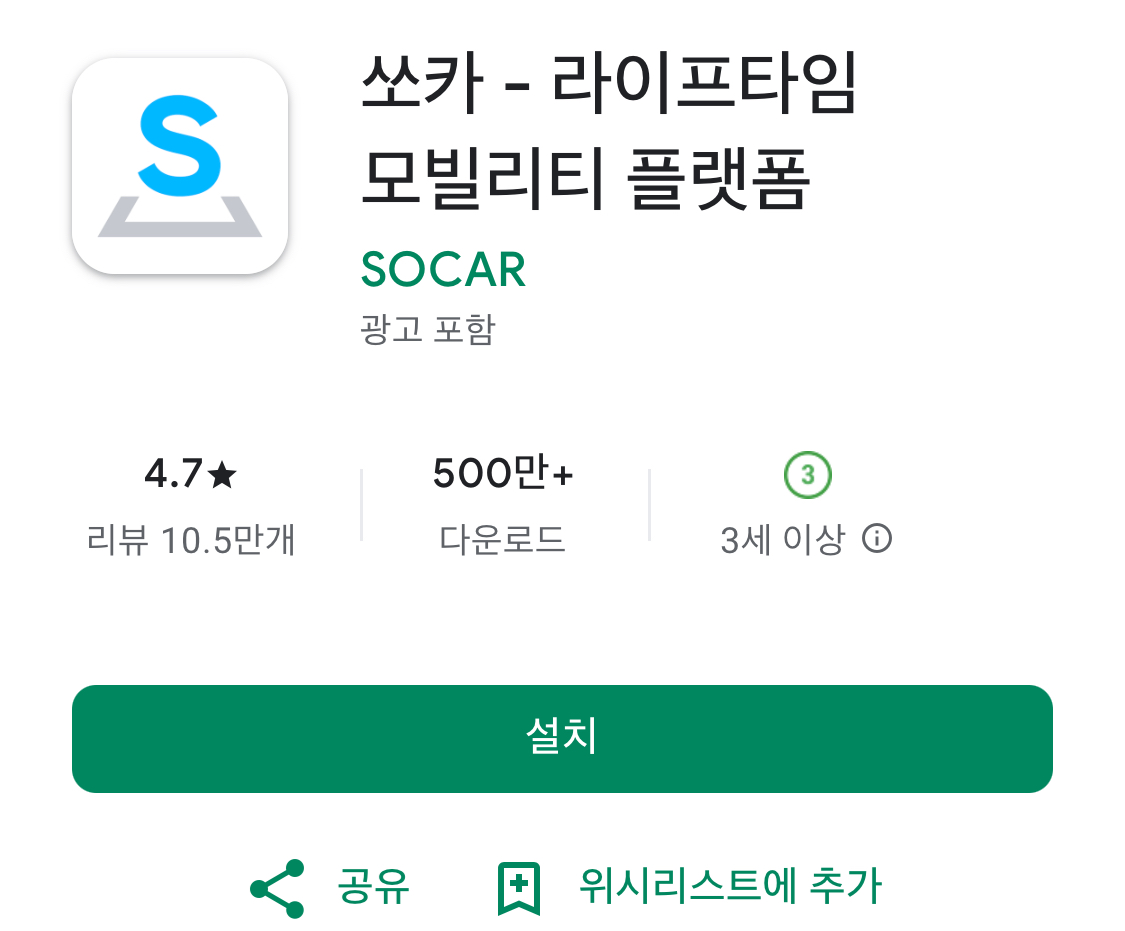Click the 광고 포함 ads label

[428, 329]
